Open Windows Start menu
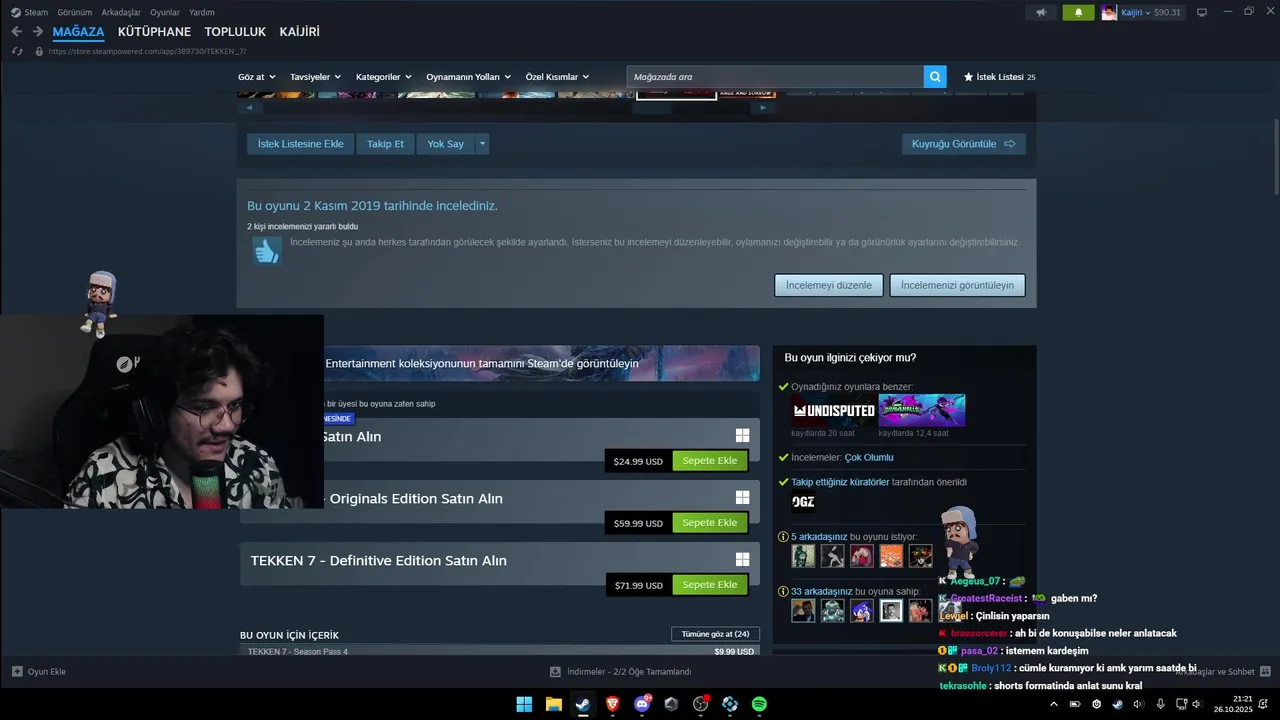 tap(524, 704)
